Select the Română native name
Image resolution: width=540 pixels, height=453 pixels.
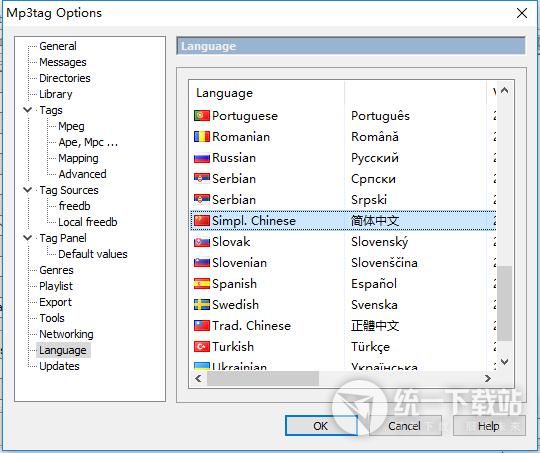pyautogui.click(x=375, y=137)
